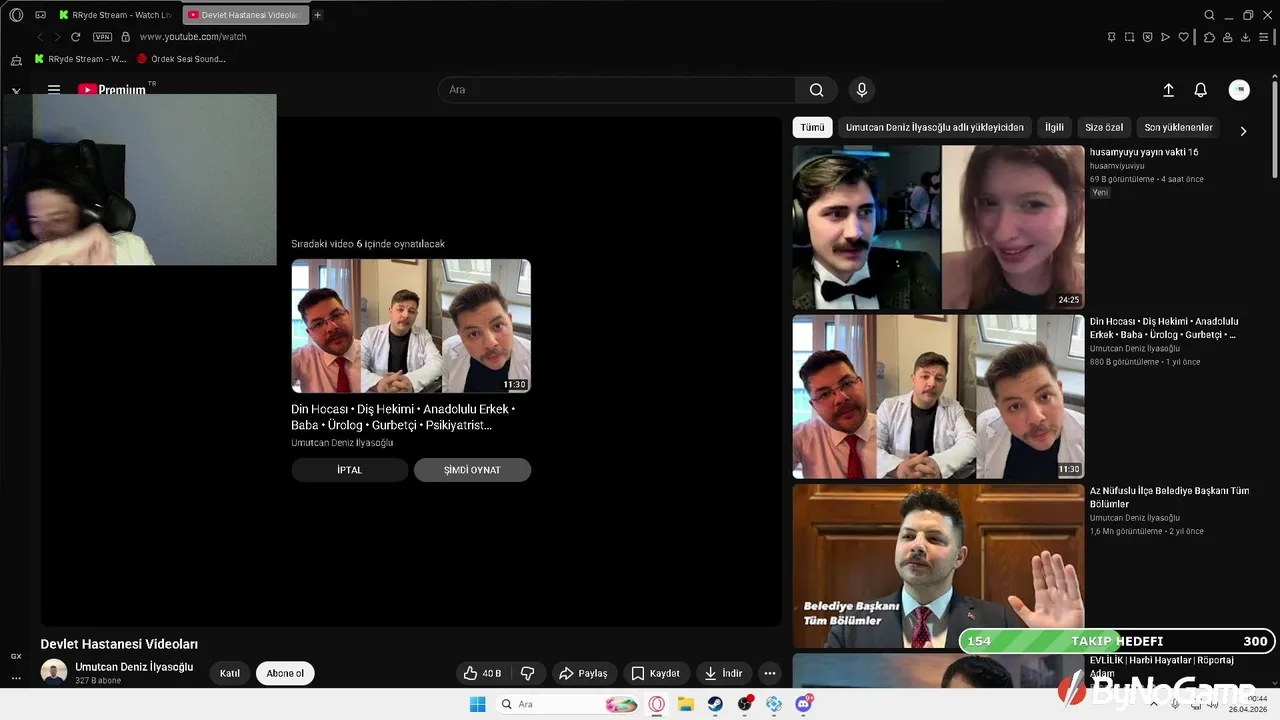Open the extensions cube icon
Viewport: 1280px width, 720px height.
point(1209,37)
